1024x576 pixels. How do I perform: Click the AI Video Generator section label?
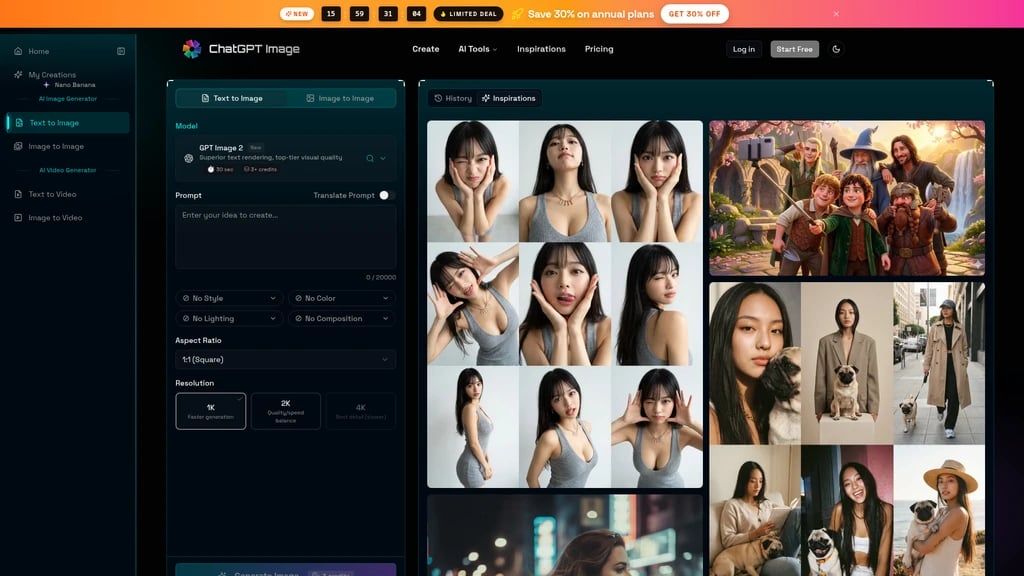(67, 170)
